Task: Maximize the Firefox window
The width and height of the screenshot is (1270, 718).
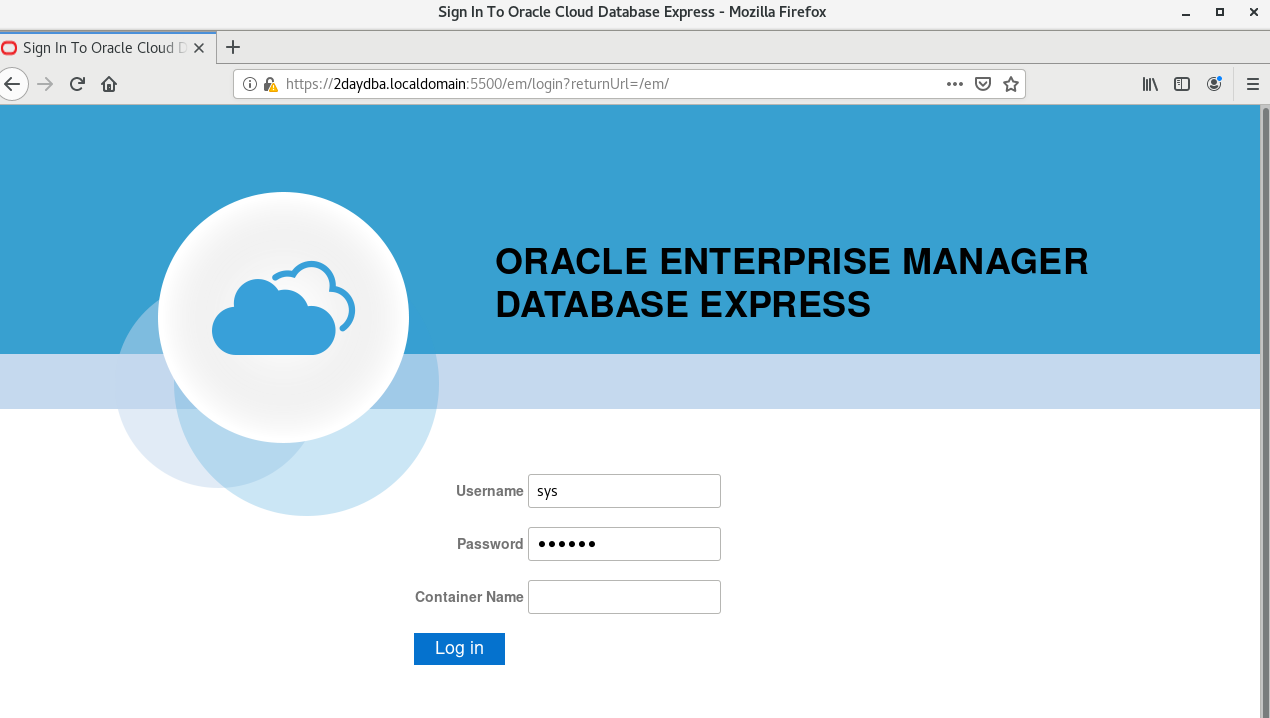Action: click(1220, 12)
